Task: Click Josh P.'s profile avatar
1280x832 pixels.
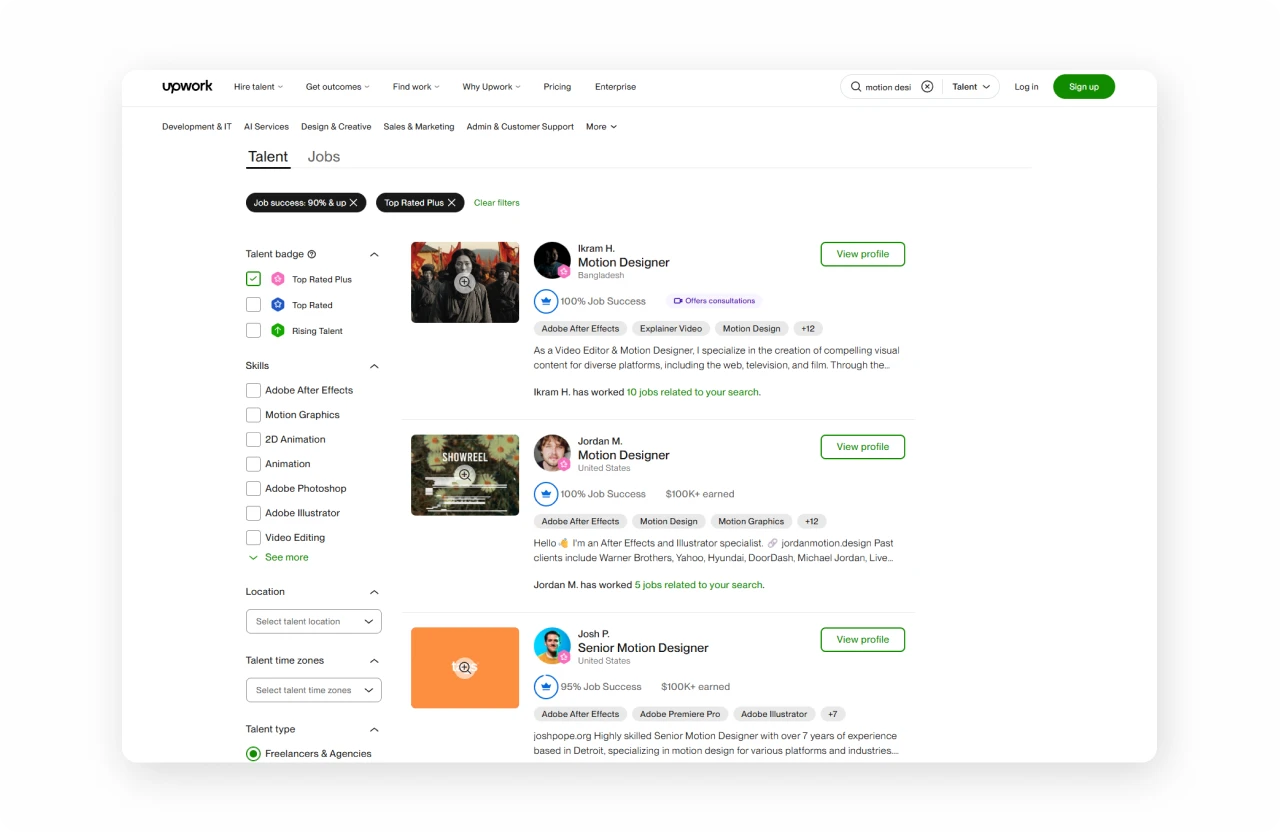Action: point(552,645)
